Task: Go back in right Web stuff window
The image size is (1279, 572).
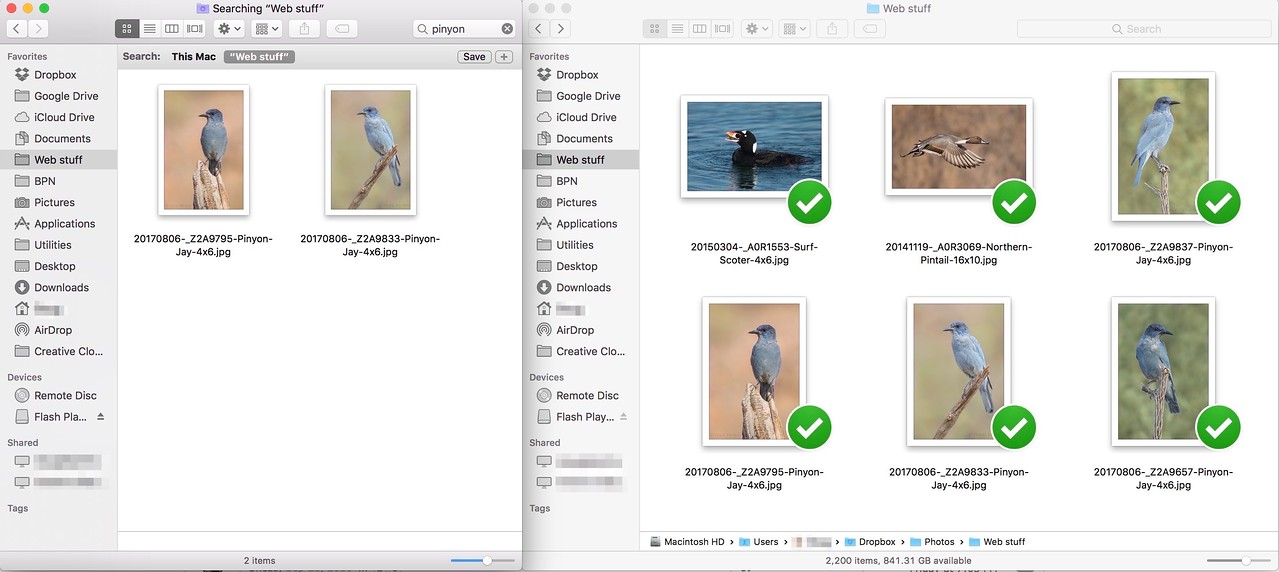Action: pyautogui.click(x=538, y=29)
